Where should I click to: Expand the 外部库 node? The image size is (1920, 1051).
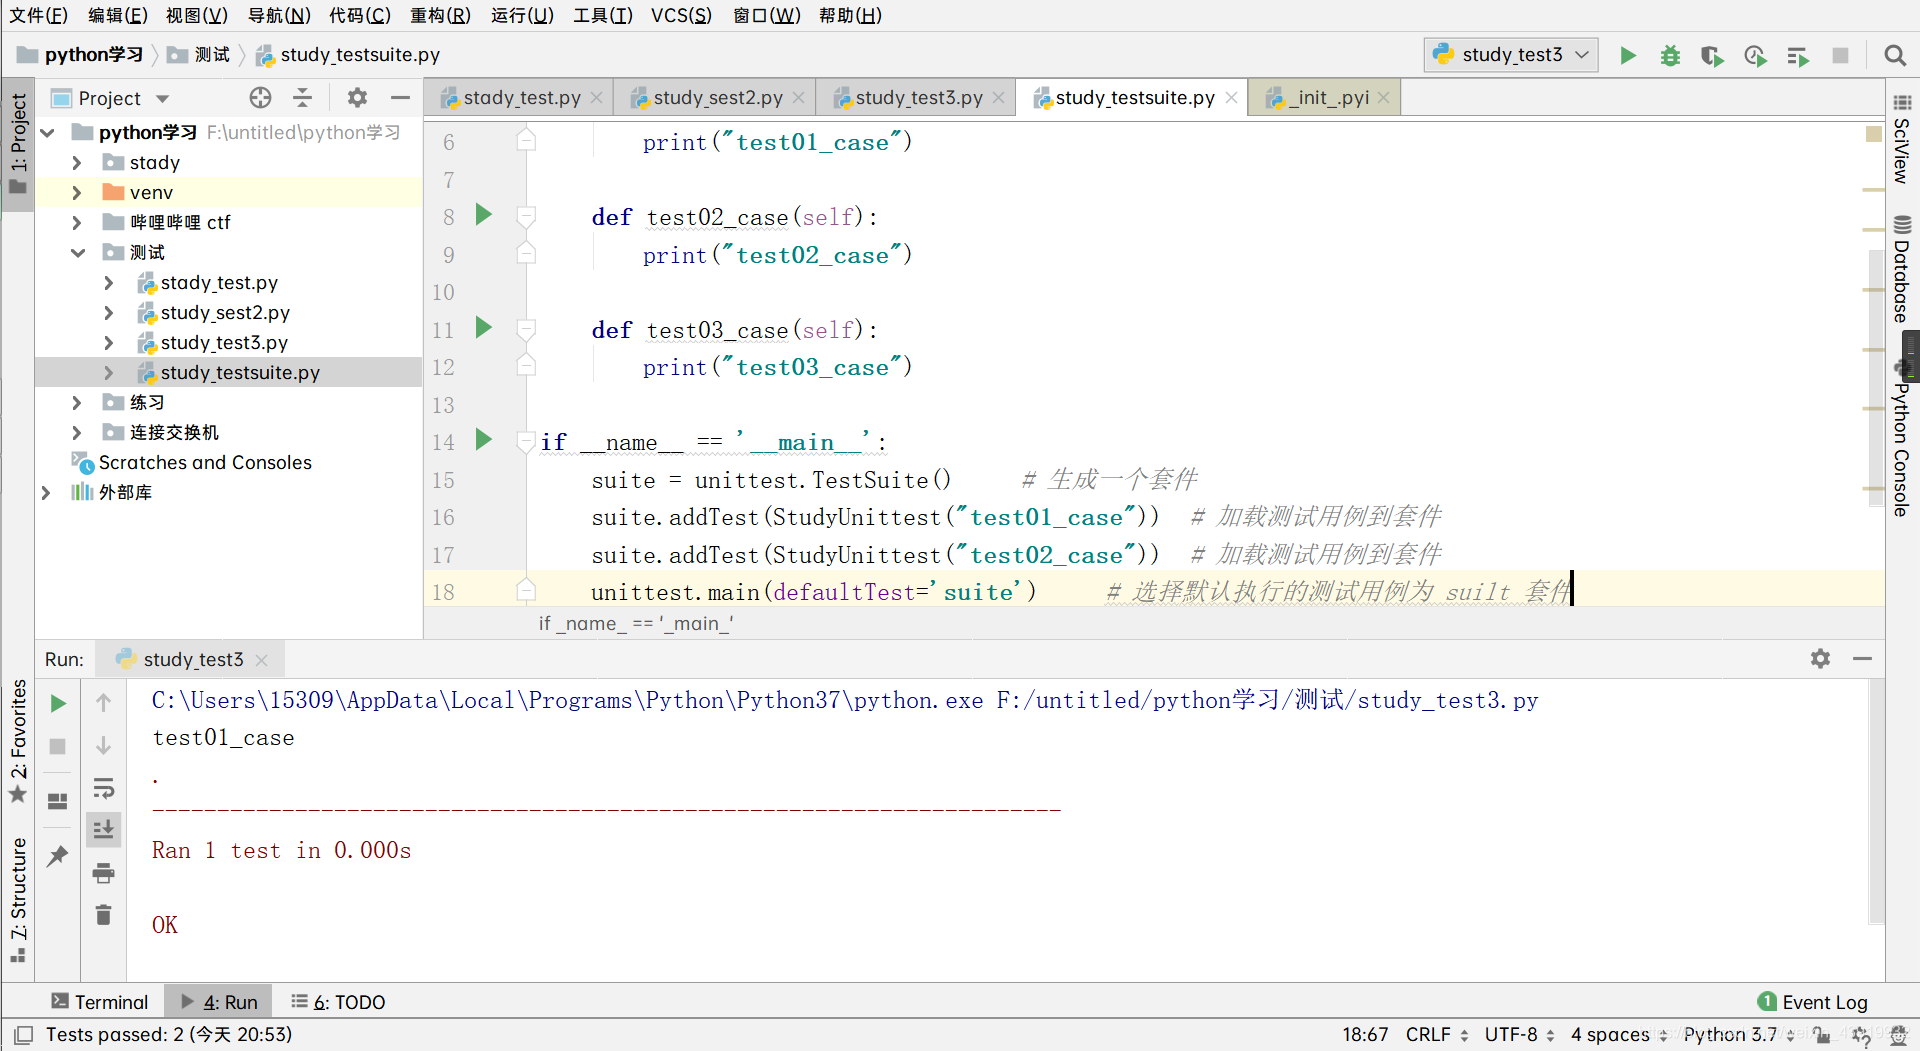click(x=47, y=492)
